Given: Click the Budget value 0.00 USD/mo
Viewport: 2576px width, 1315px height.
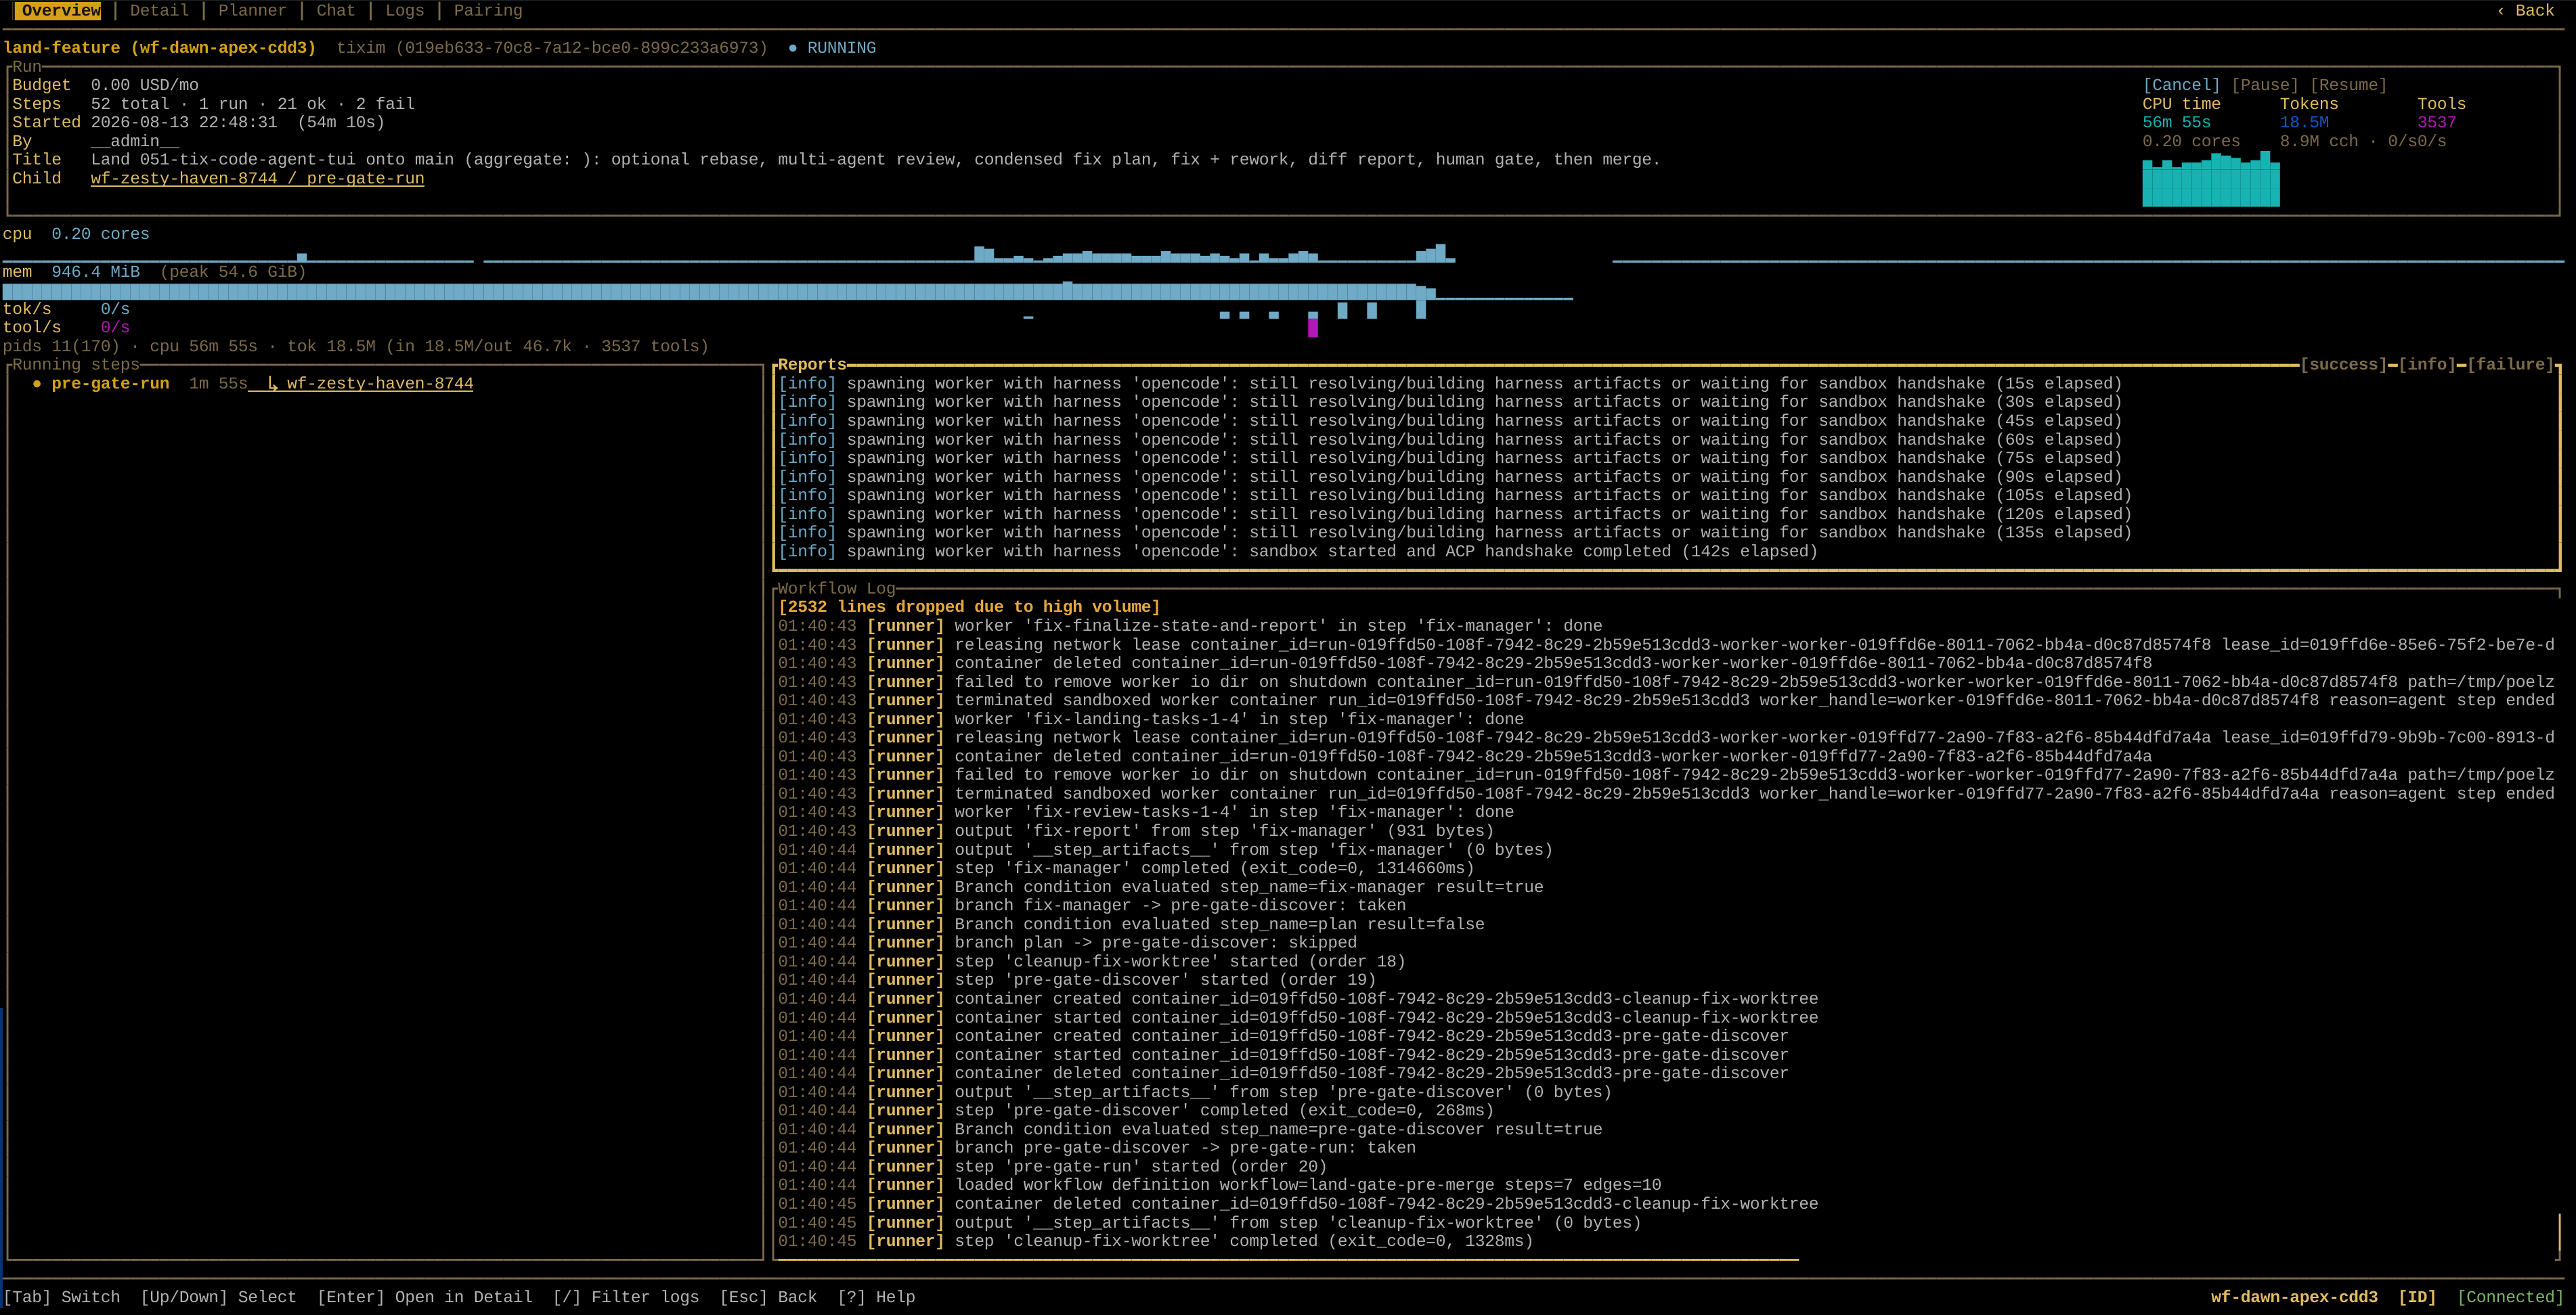Looking at the screenshot, I should pyautogui.click(x=144, y=85).
